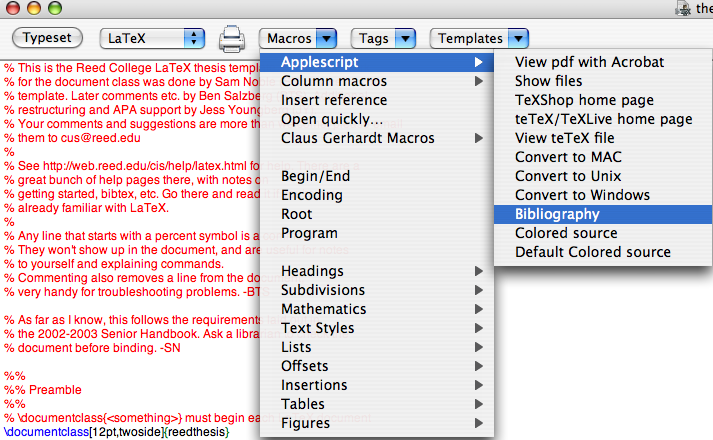Open the Templates dropdown menu
This screenshot has height=440, width=713.
479,39
